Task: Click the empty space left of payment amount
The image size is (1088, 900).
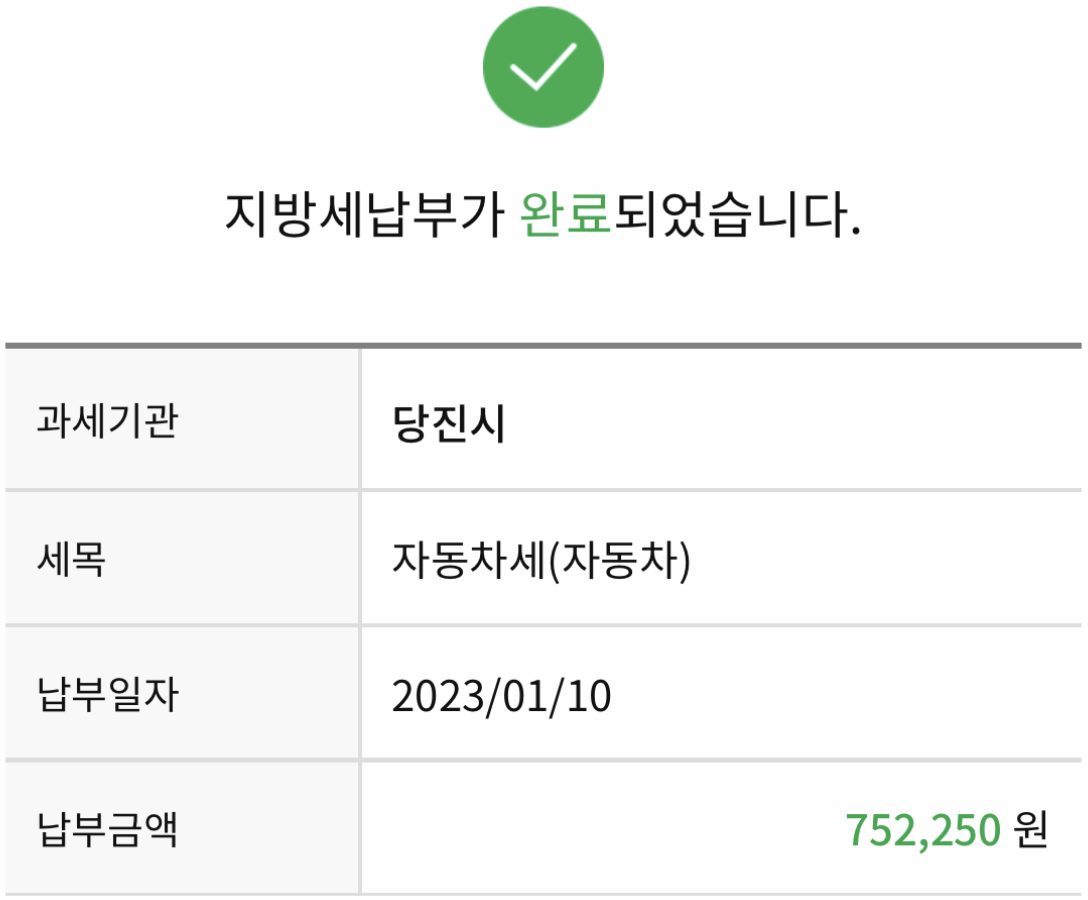Action: pos(600,830)
